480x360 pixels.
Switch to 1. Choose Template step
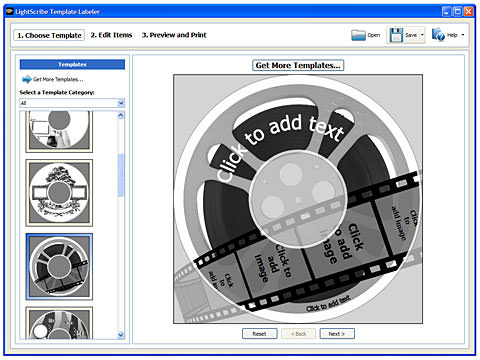[x=49, y=35]
